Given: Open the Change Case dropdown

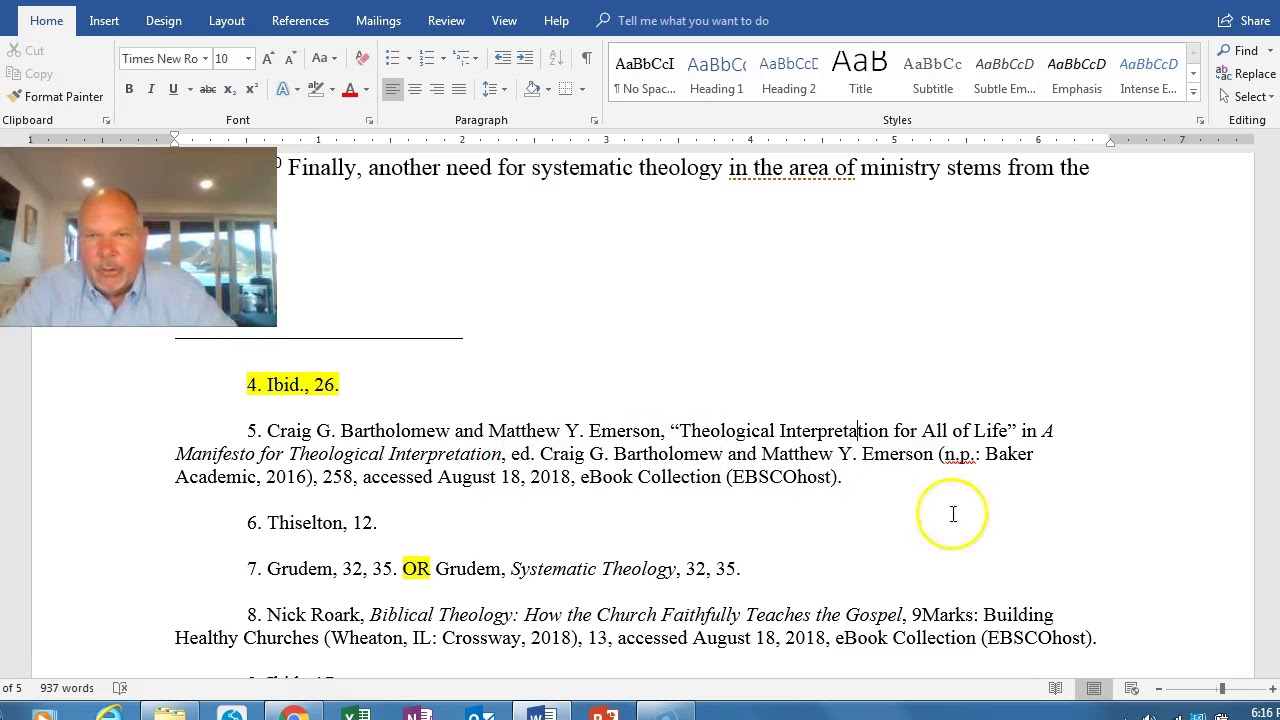Looking at the screenshot, I should click(x=324, y=59).
